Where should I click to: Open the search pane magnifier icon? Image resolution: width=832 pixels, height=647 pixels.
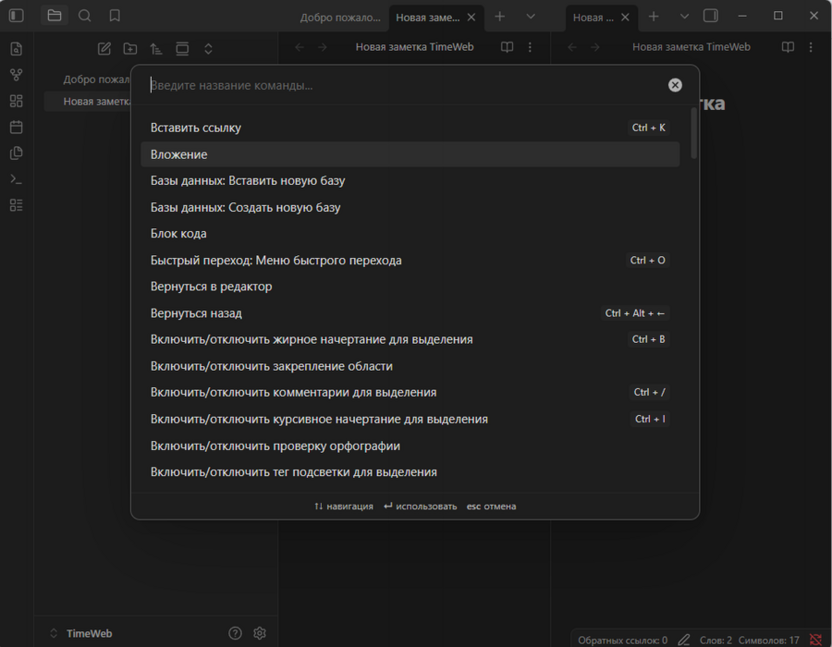pyautogui.click(x=85, y=16)
